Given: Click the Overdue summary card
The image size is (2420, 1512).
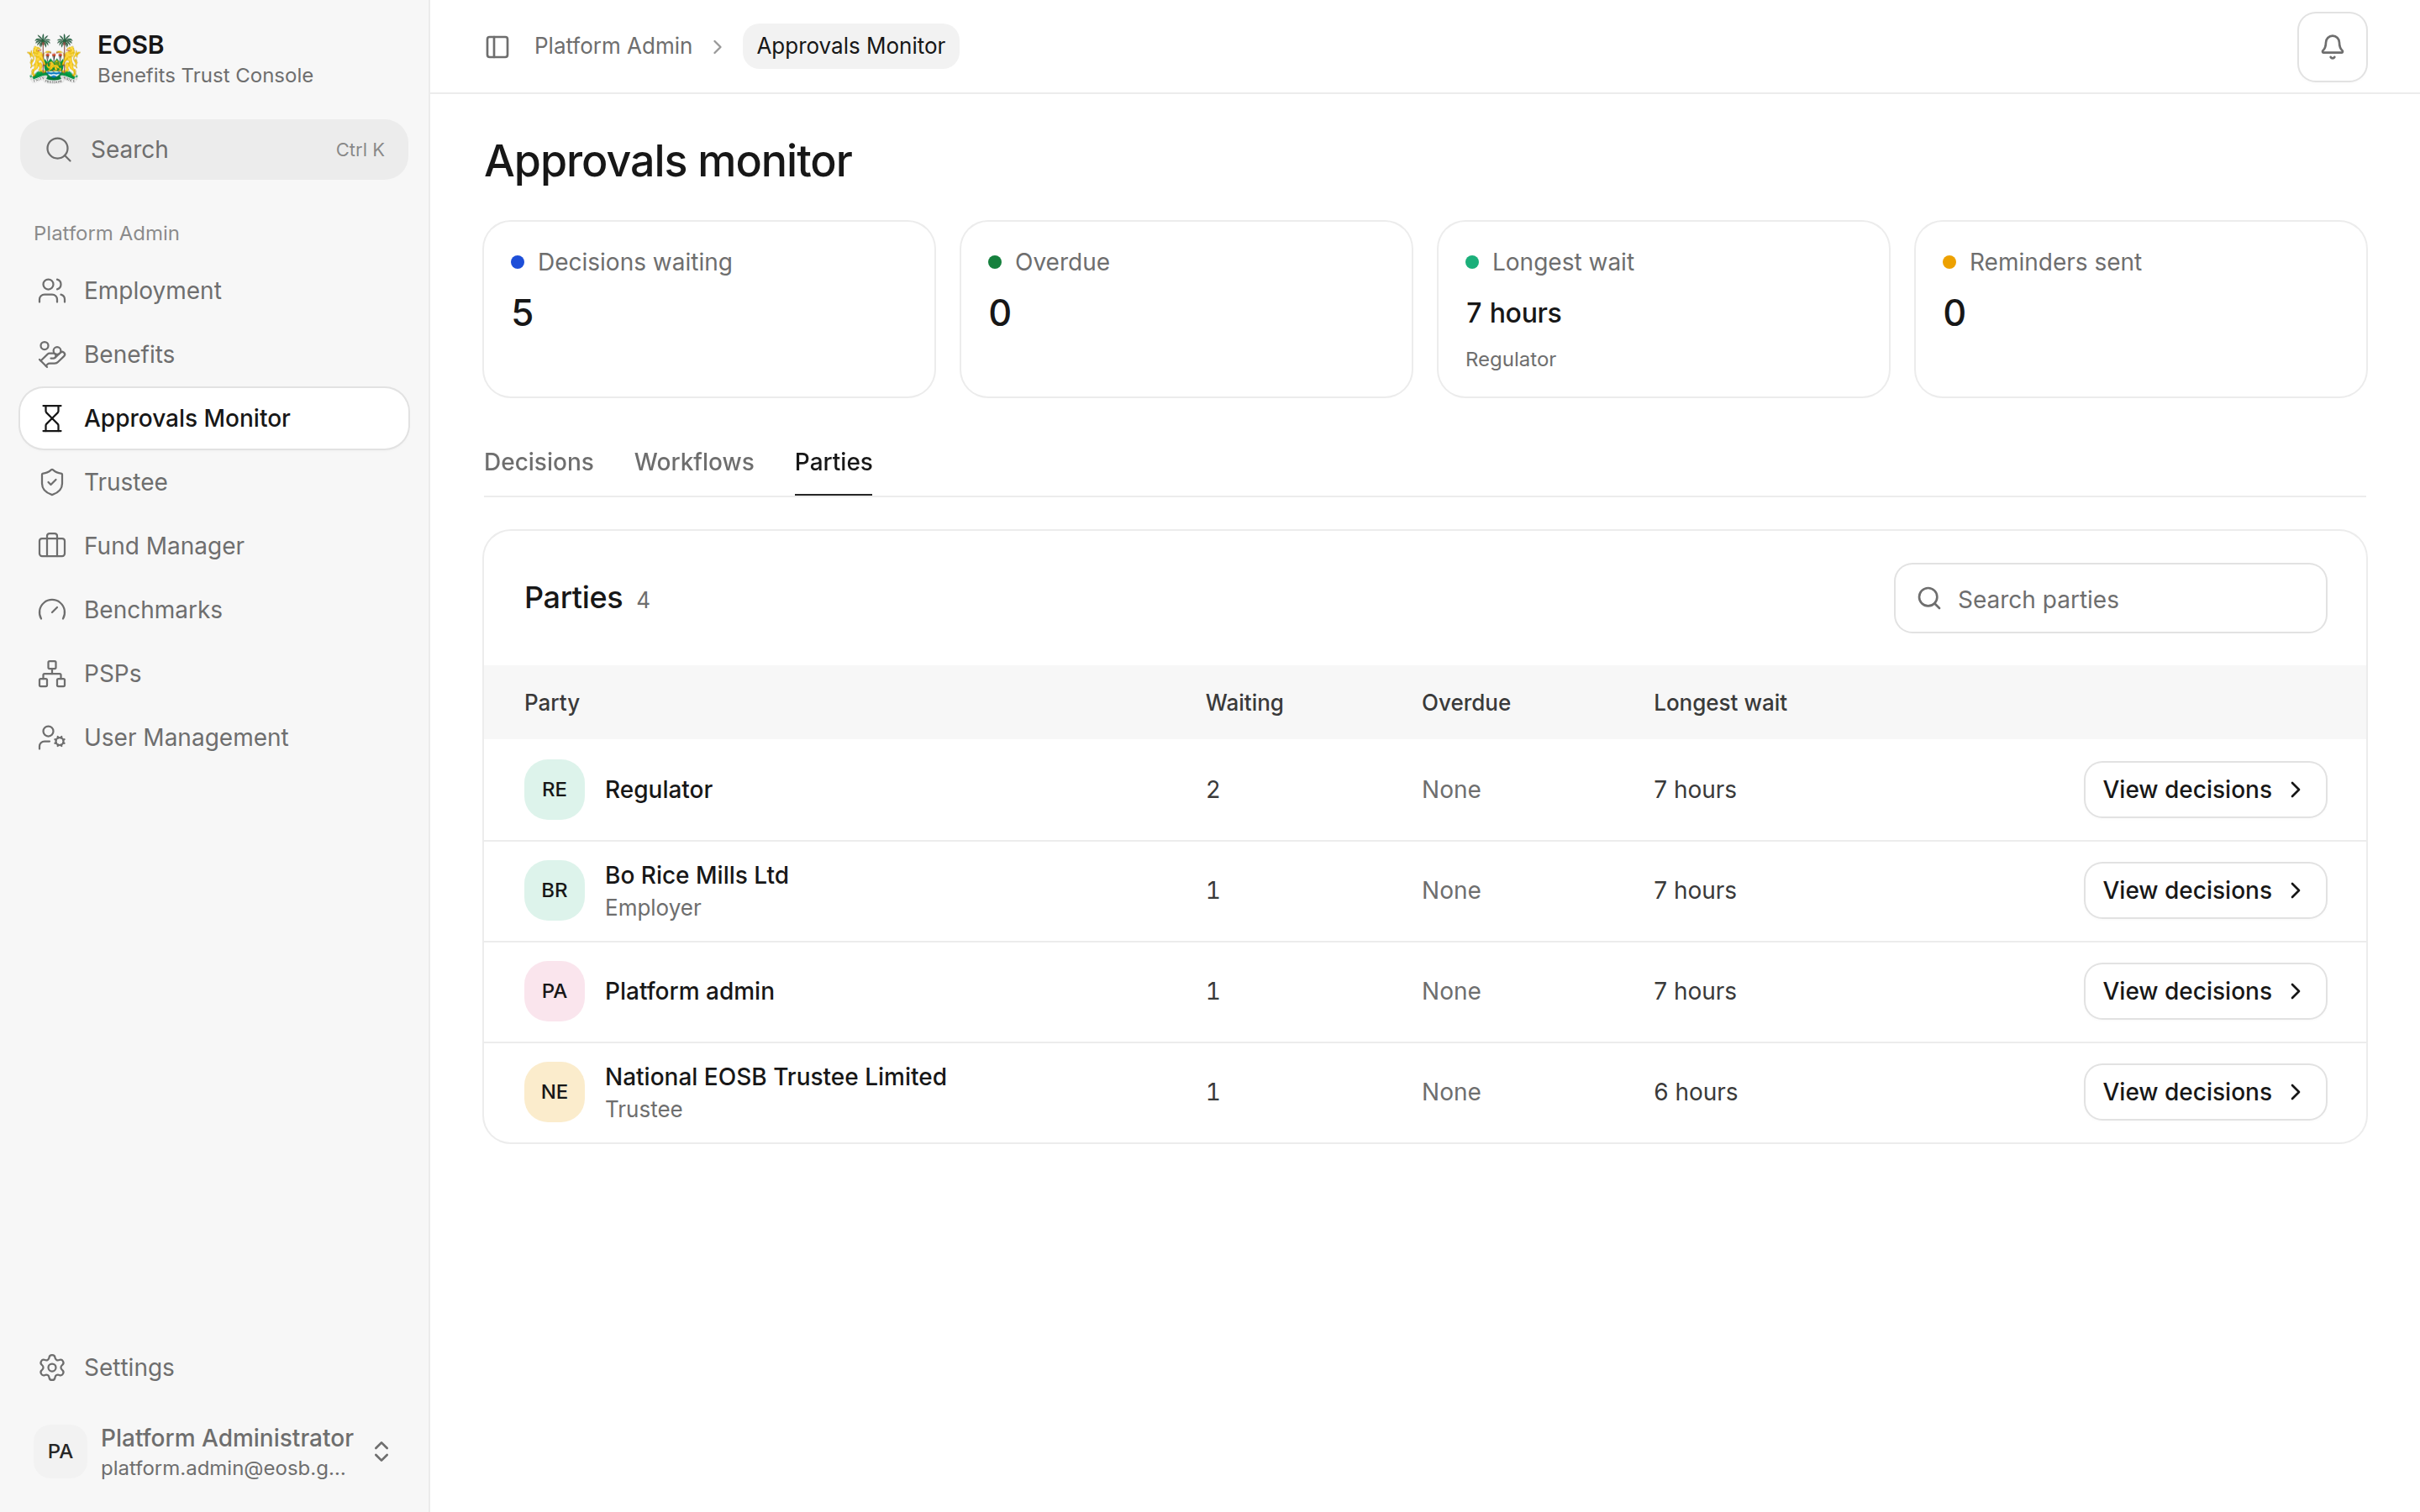Looking at the screenshot, I should click(1186, 309).
